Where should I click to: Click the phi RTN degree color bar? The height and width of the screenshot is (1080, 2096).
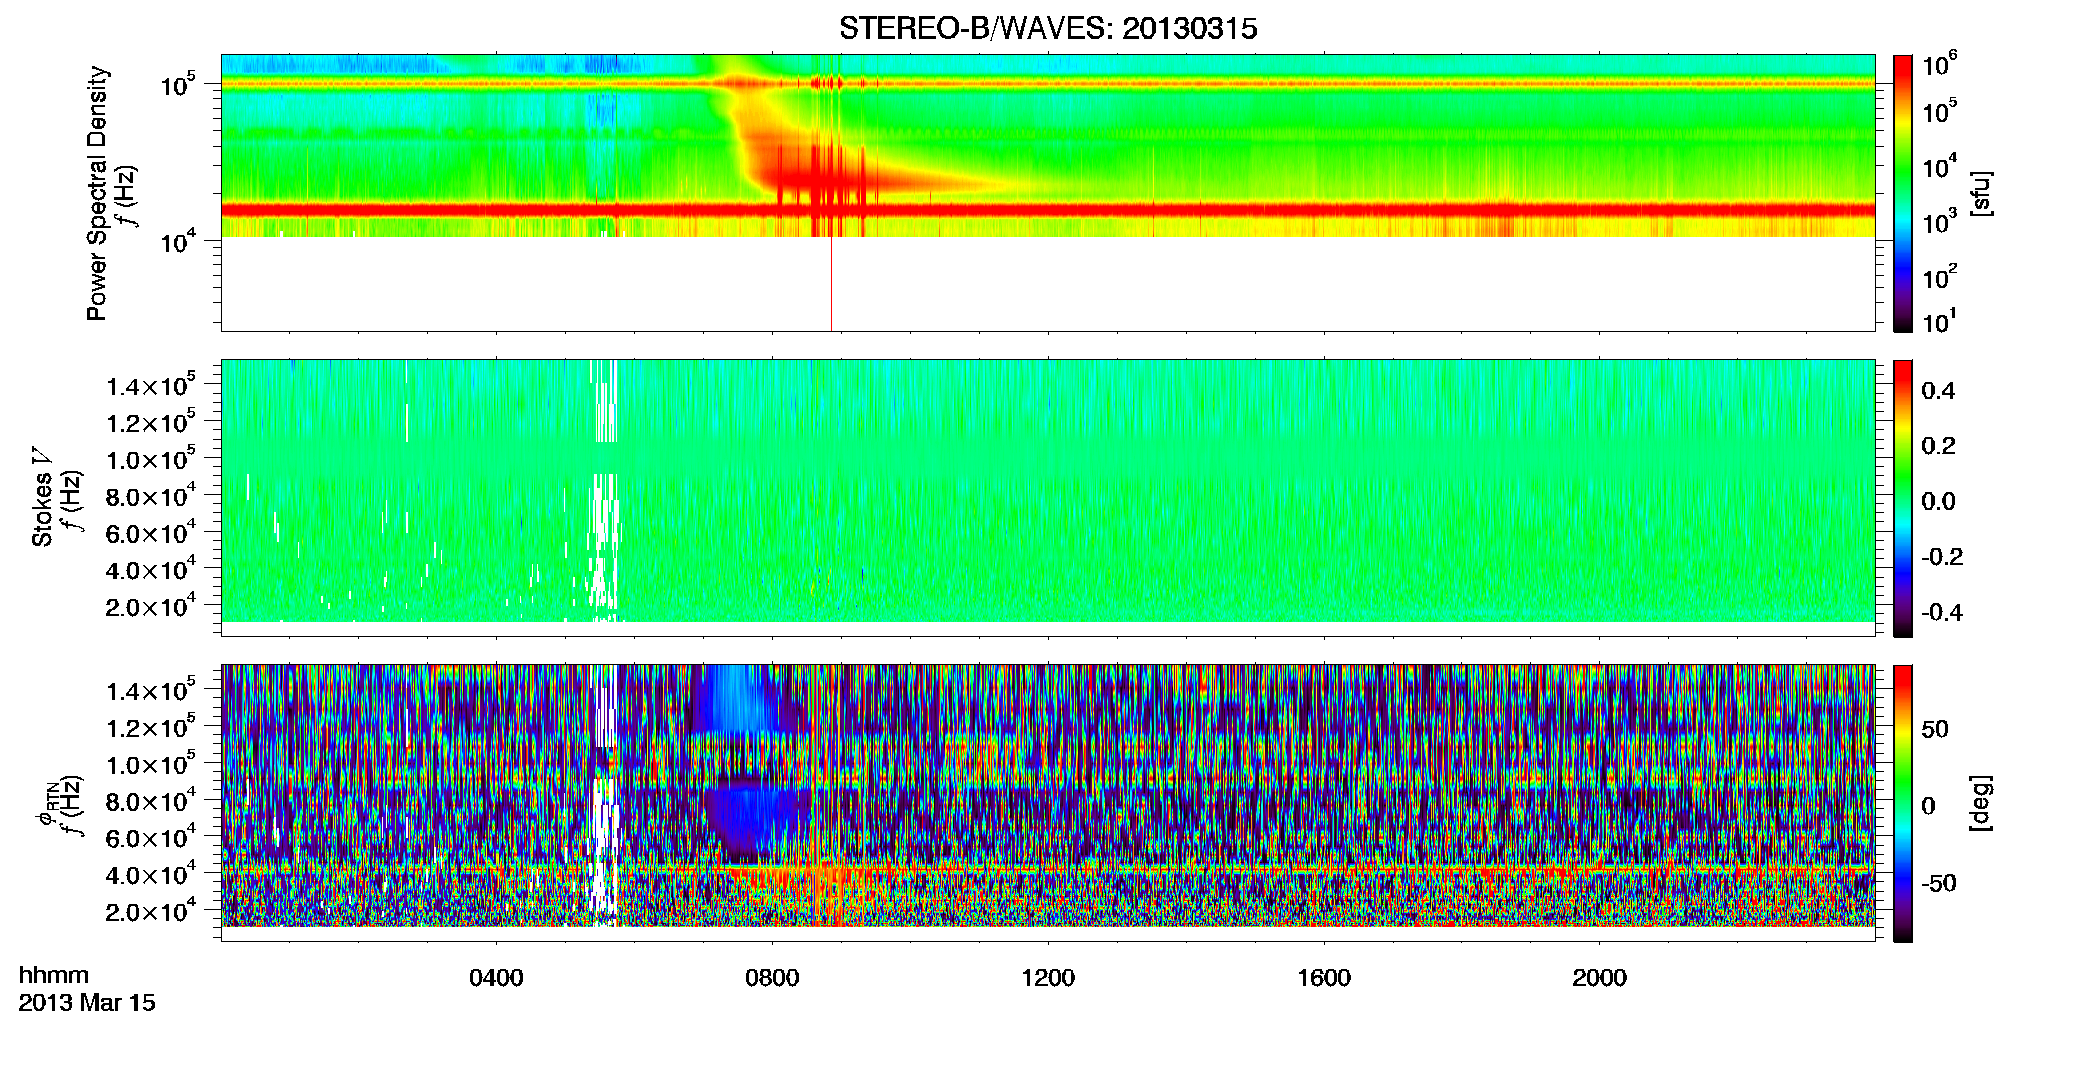1903,803
